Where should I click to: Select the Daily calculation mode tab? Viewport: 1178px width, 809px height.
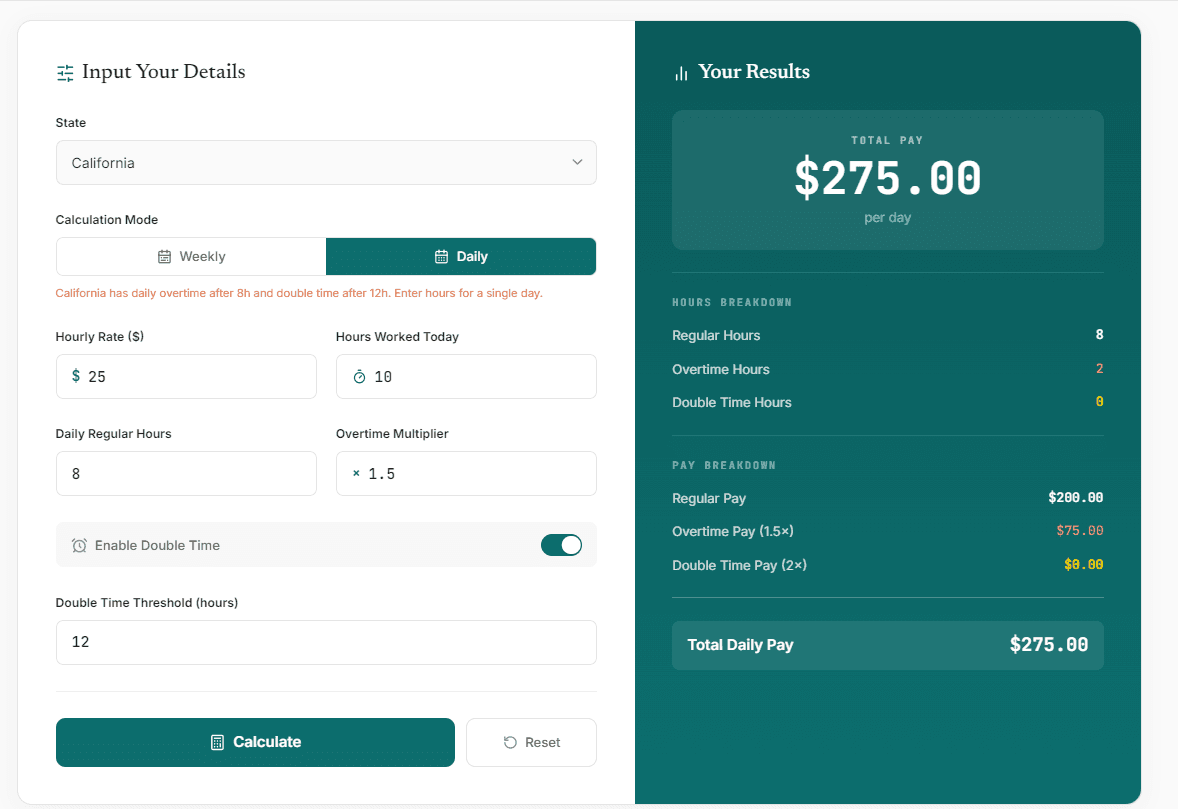pos(460,256)
